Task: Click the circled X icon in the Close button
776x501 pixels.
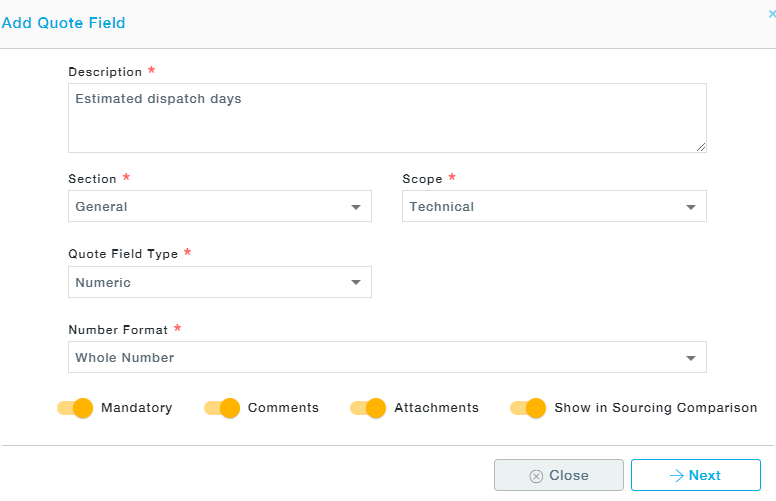Action: (x=536, y=476)
